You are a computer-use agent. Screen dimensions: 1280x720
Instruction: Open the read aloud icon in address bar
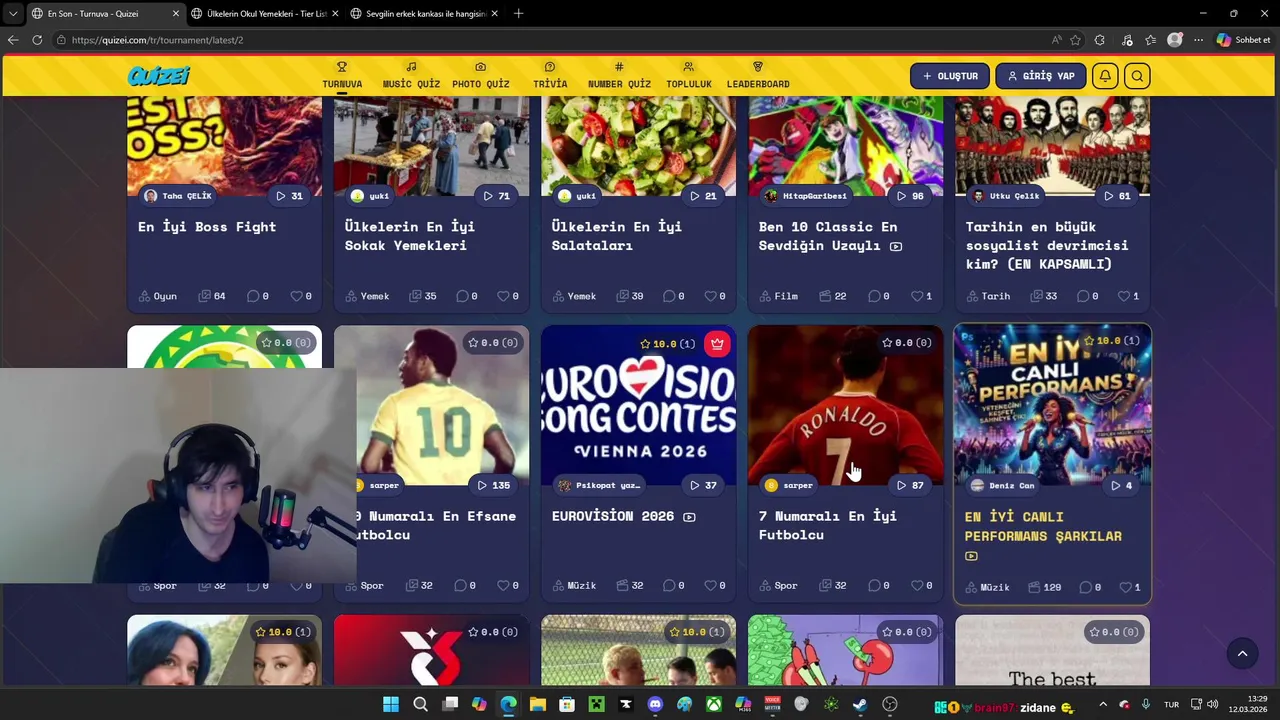[x=1057, y=40]
